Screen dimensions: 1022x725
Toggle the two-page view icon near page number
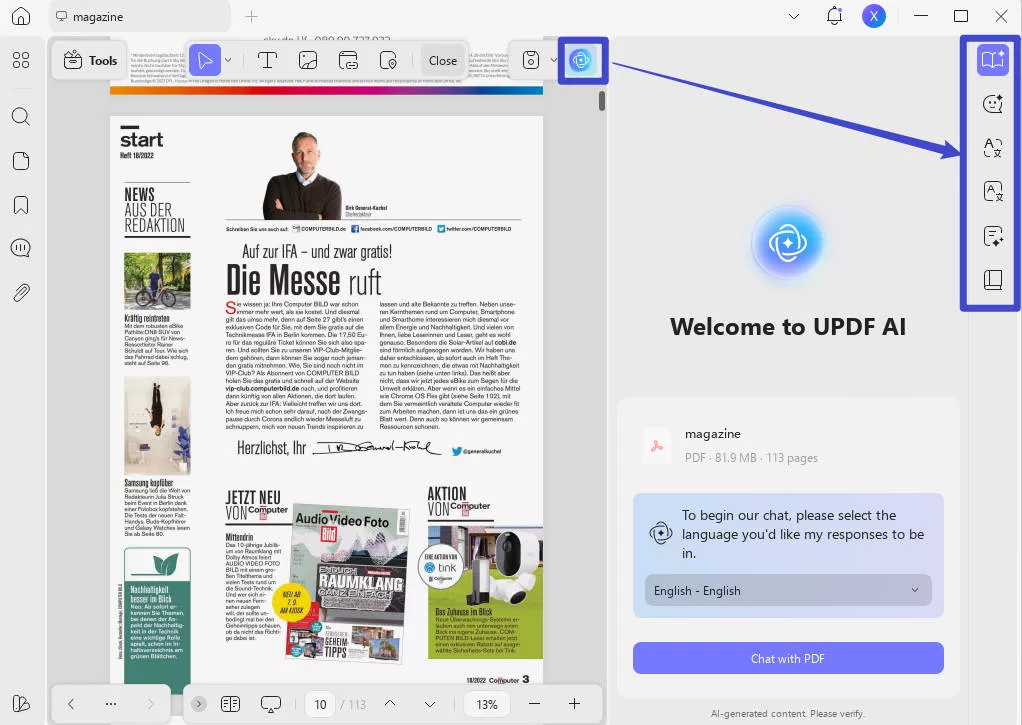click(x=230, y=704)
